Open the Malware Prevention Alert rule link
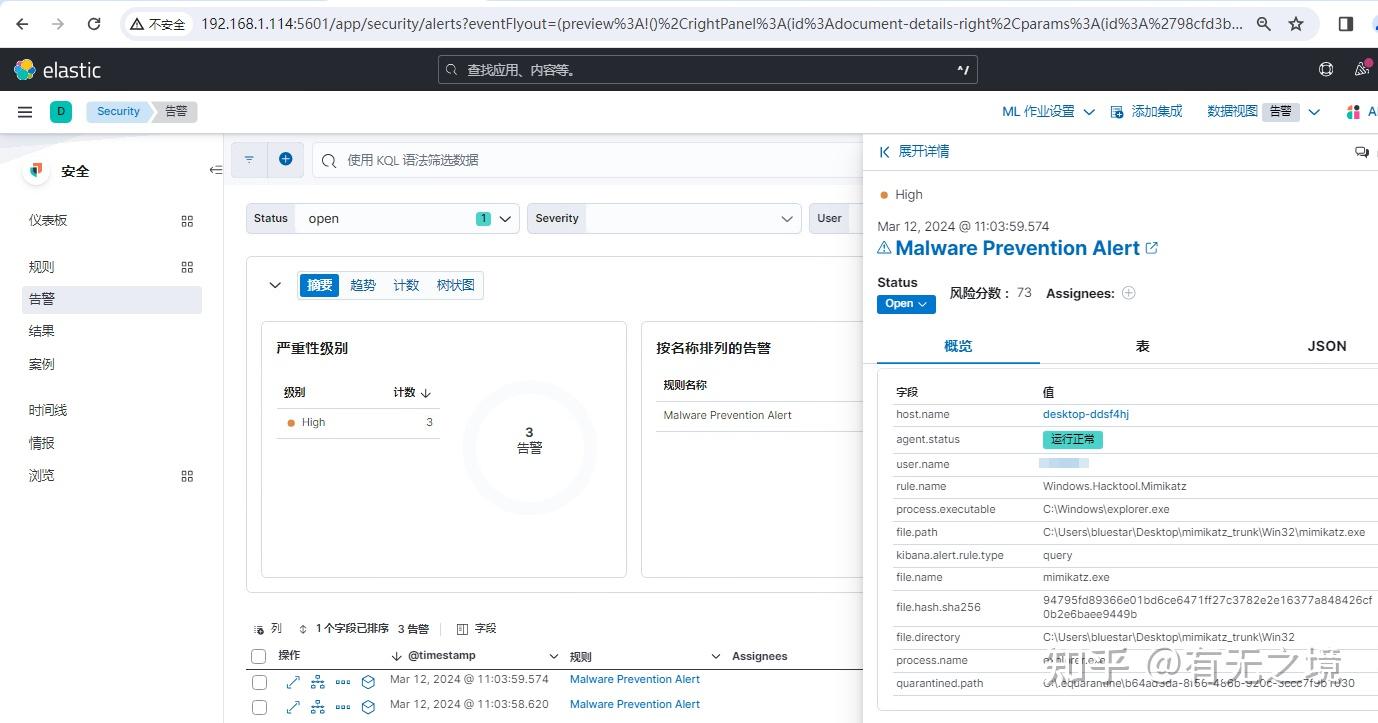Screen dimensions: 1378x723 coord(1017,248)
